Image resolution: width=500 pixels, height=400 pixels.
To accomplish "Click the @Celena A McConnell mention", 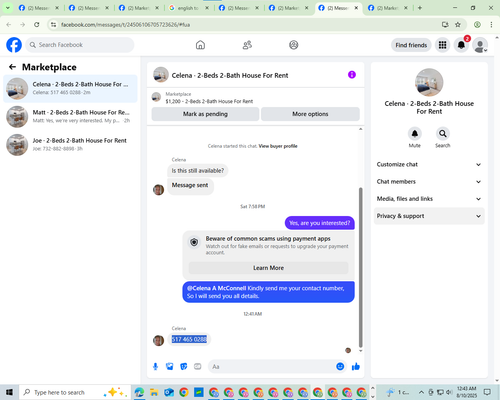I will pos(216,288).
